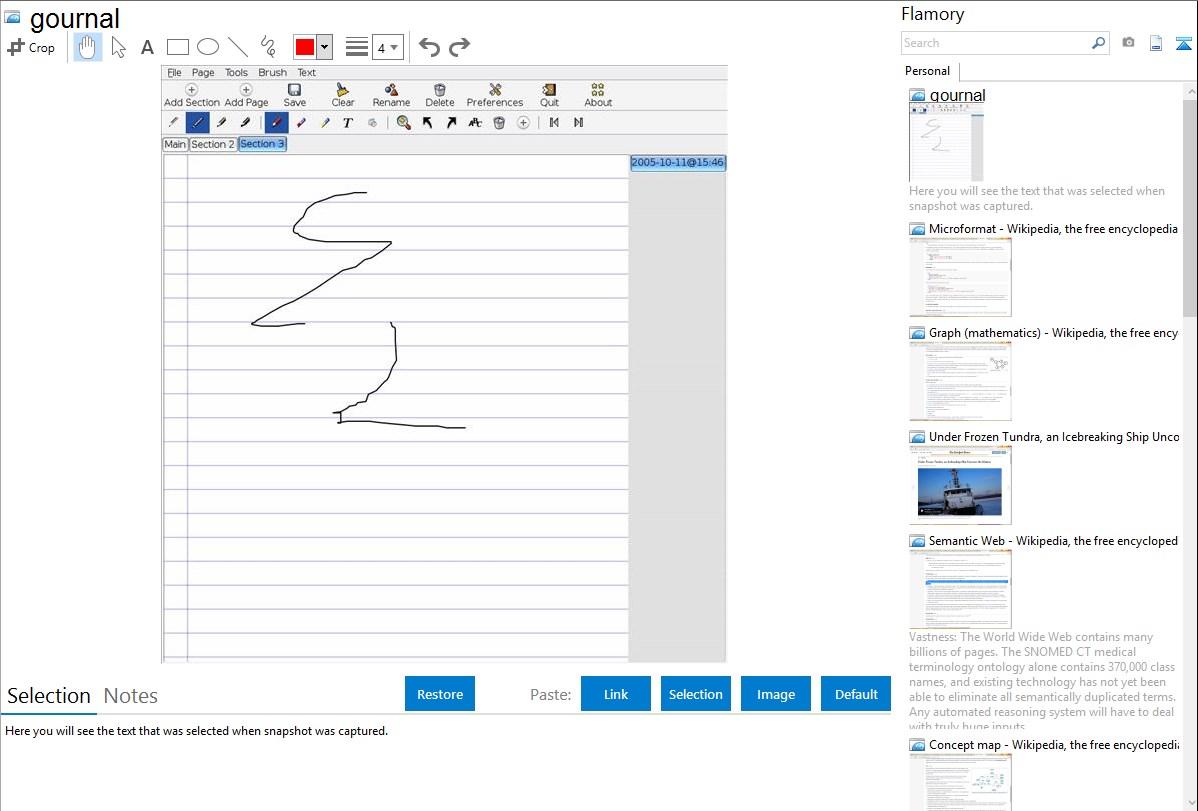Click the Default paste button

coord(856,694)
